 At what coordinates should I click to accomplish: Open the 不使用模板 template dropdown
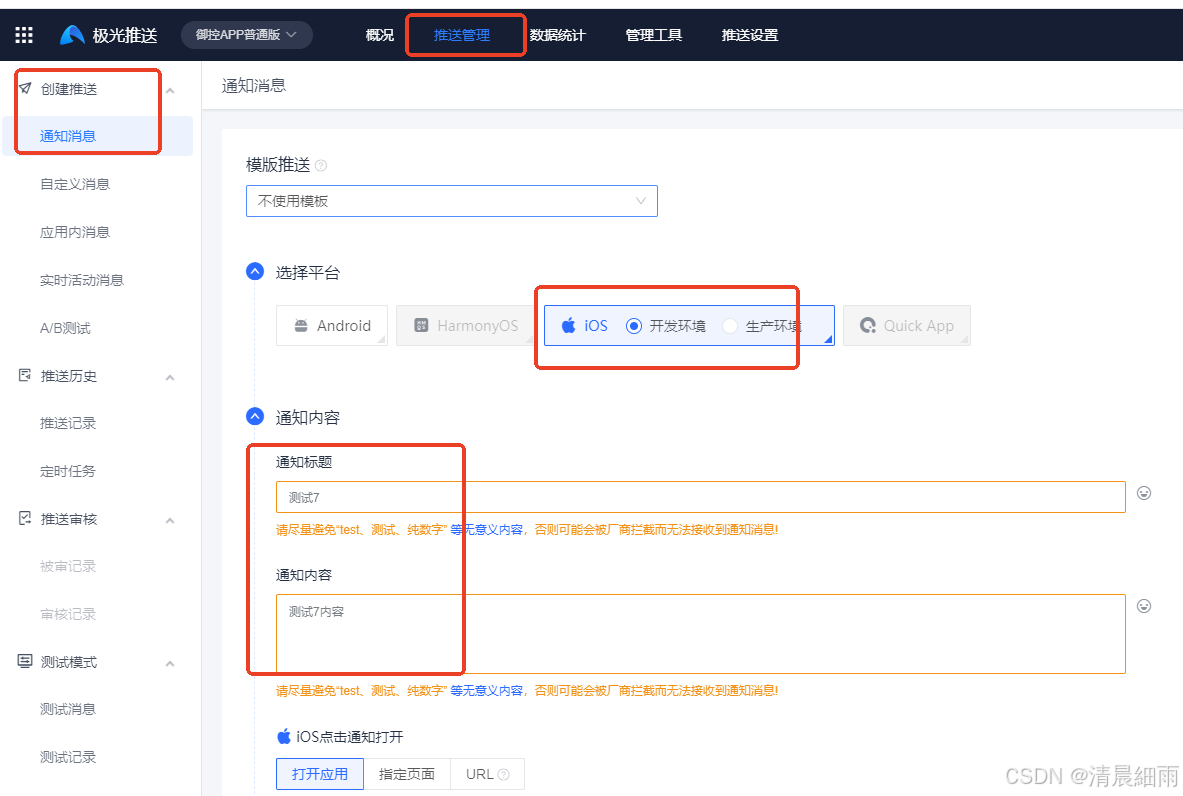(x=452, y=201)
